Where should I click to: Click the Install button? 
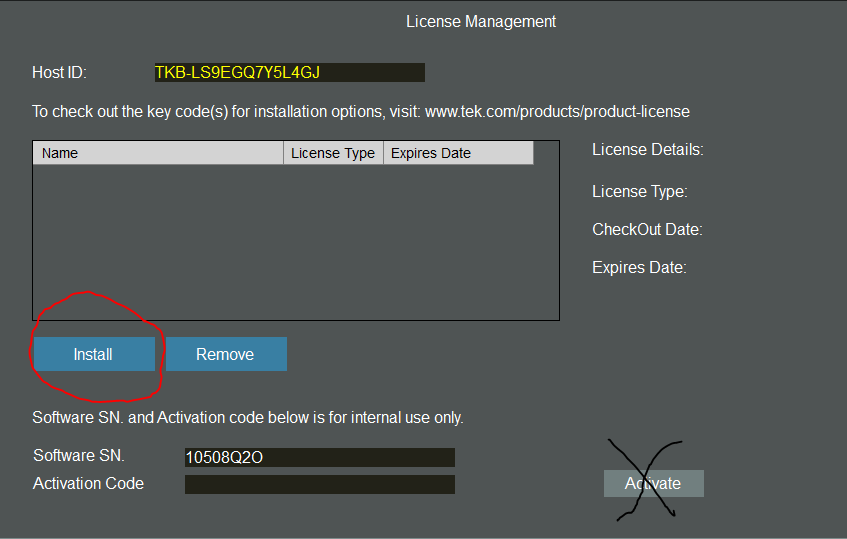(94, 354)
